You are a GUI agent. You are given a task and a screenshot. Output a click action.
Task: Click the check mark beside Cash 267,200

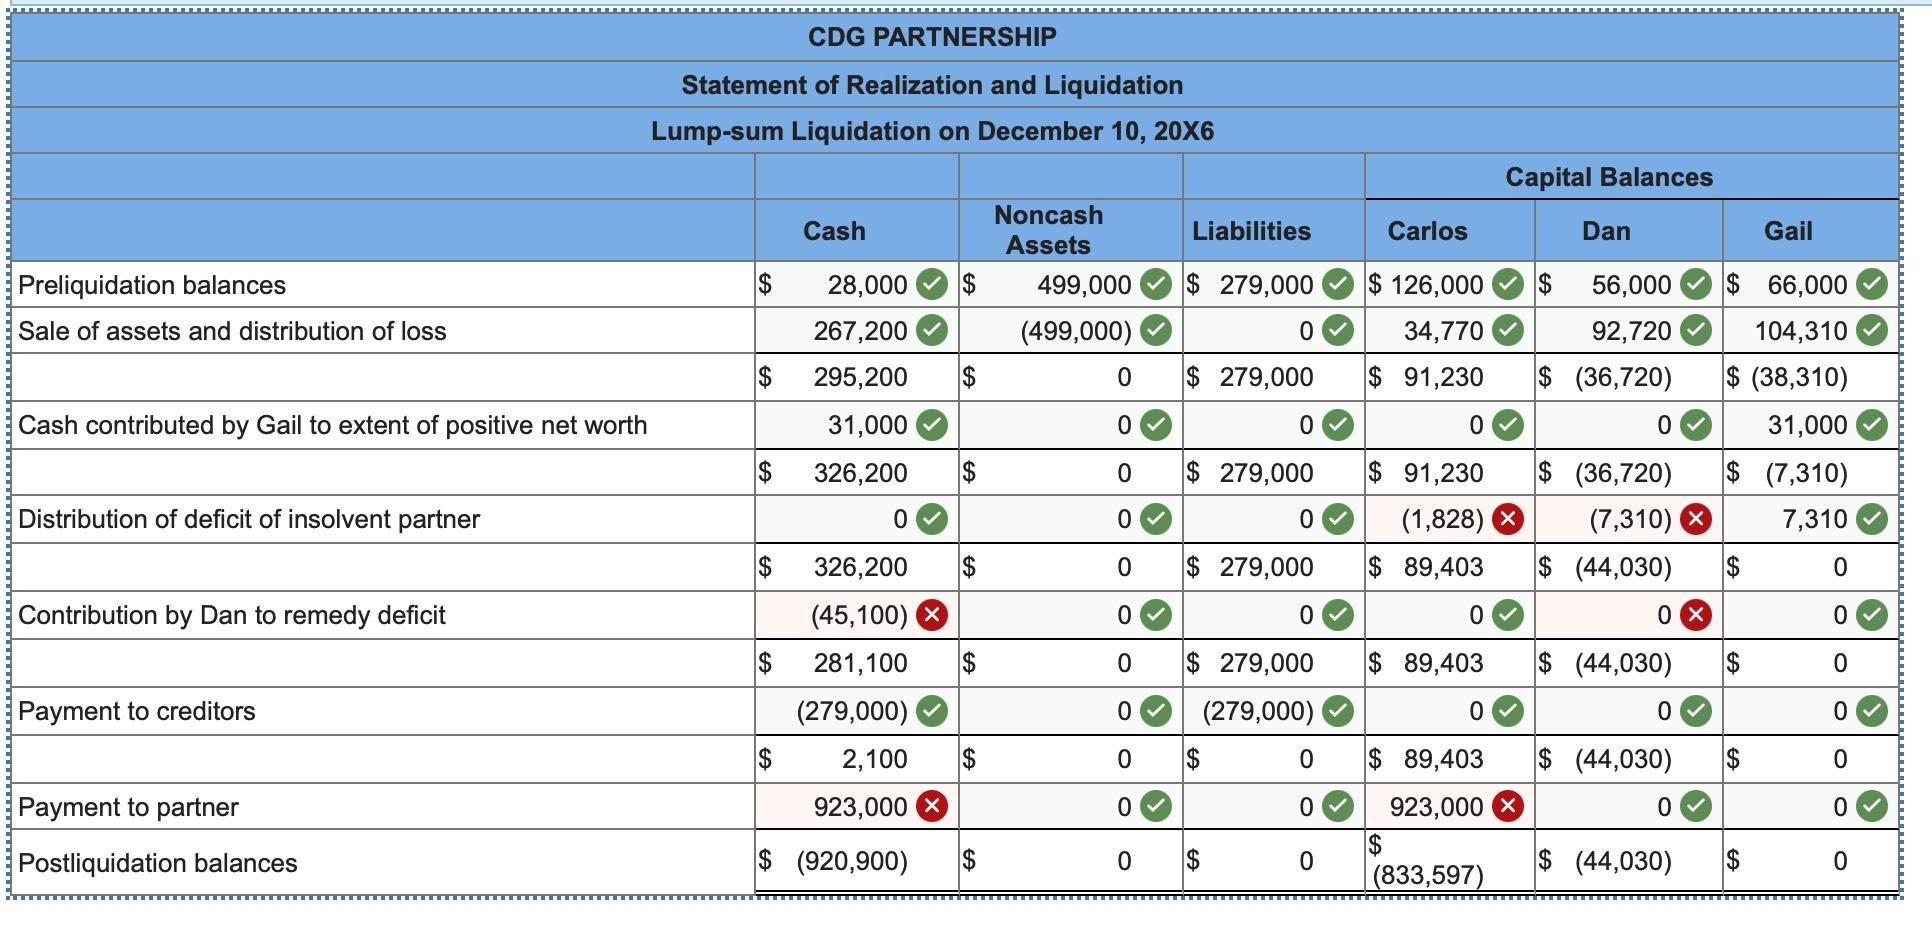coord(932,330)
